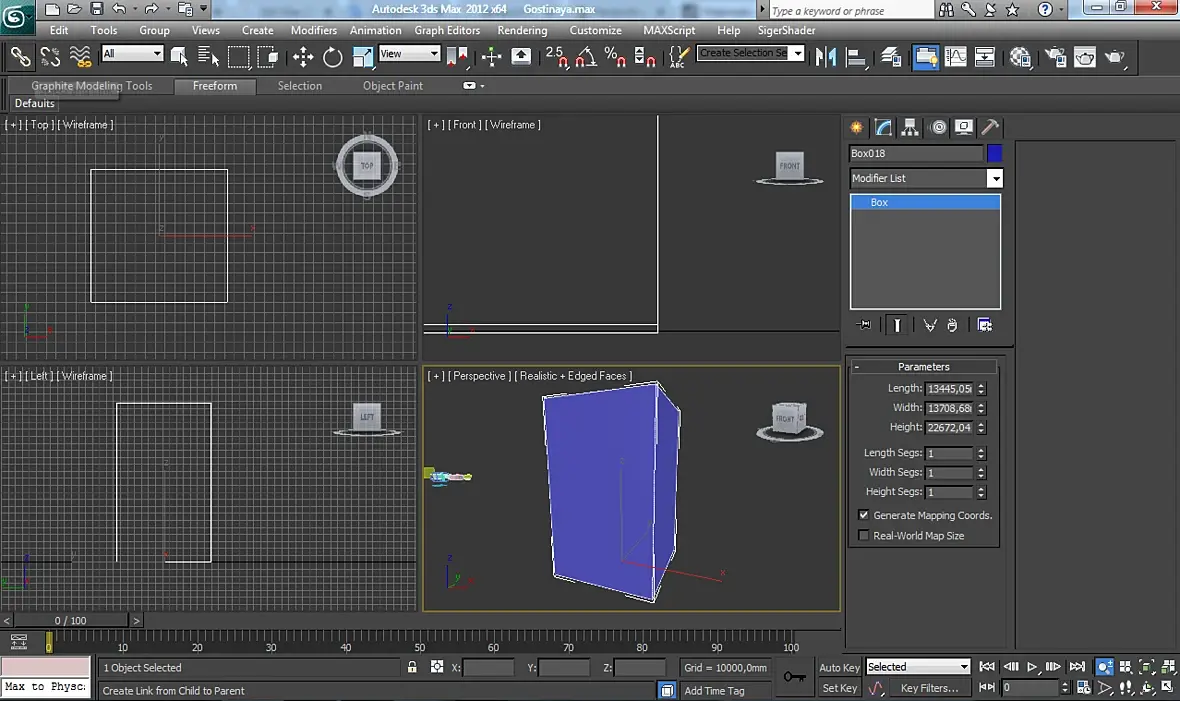Open the Material Editor from the toolbar
The image size is (1180, 701).
point(1020,57)
